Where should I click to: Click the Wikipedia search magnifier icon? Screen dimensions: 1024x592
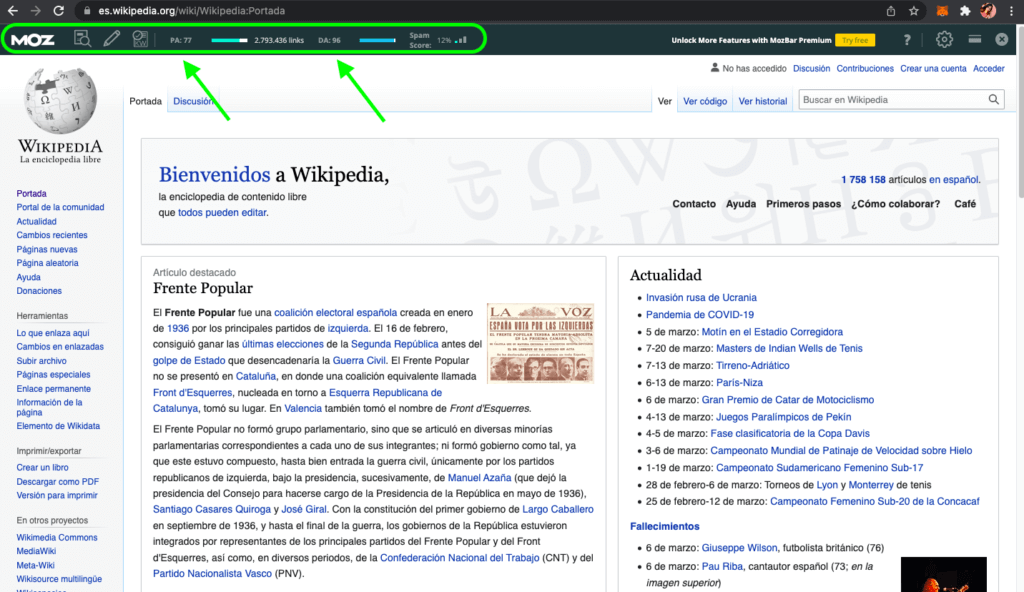pyautogui.click(x=994, y=100)
